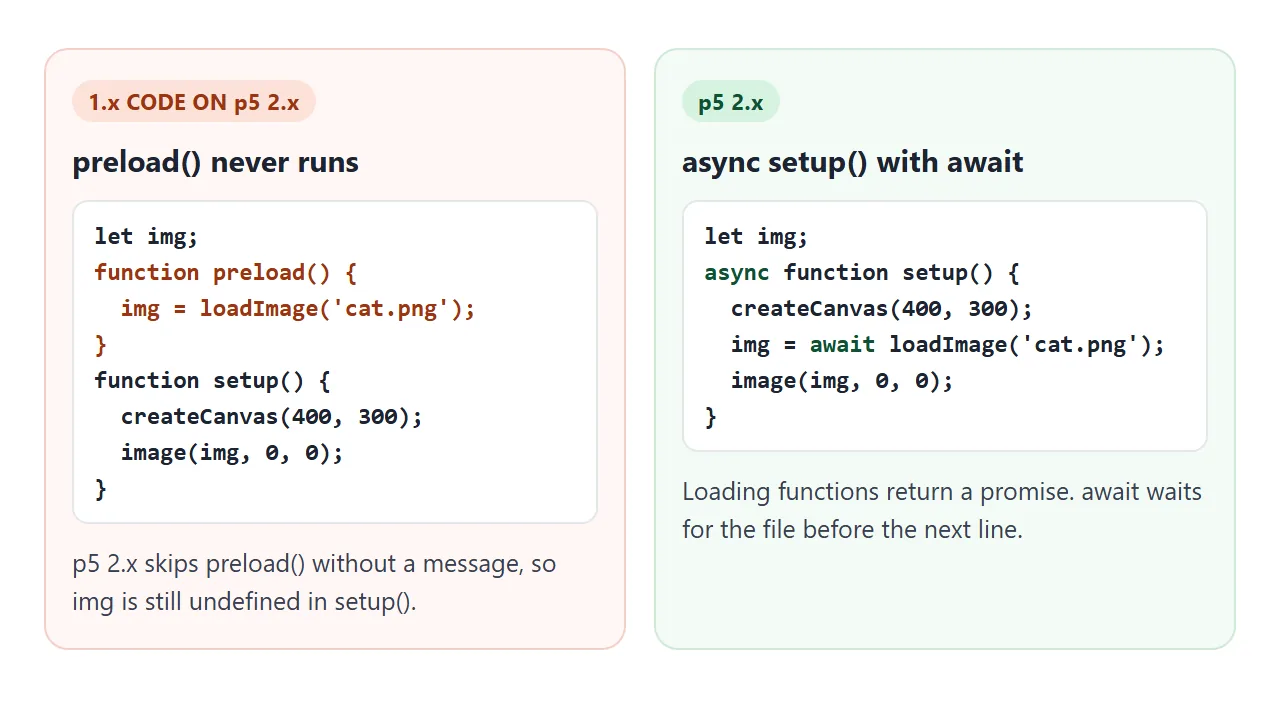Click the heading 'preload() never runs'
Viewport: 1280px width, 702px height.
[x=215, y=162]
